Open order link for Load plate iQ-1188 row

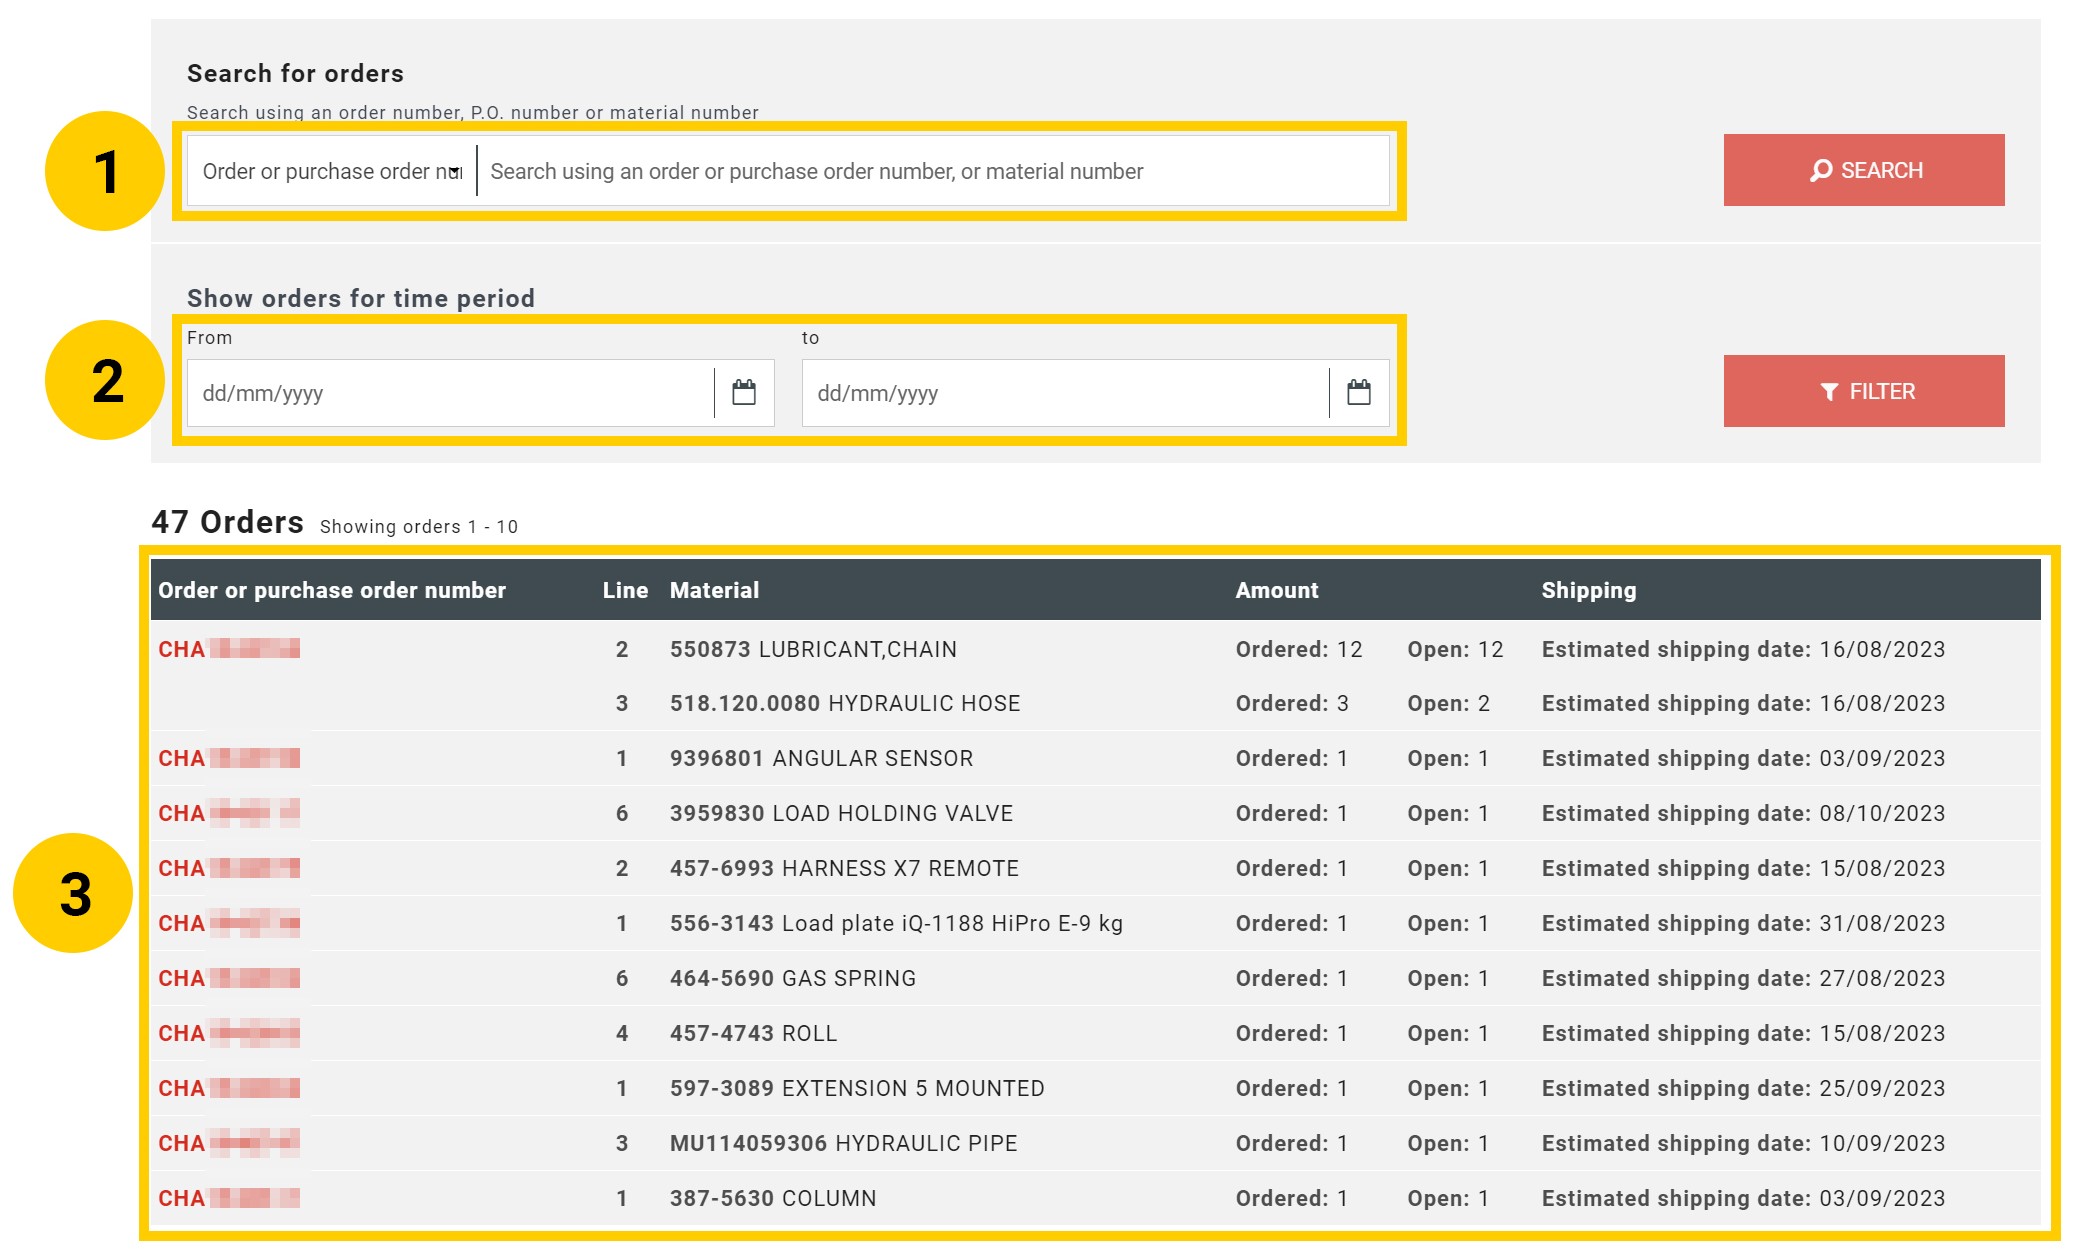[229, 923]
